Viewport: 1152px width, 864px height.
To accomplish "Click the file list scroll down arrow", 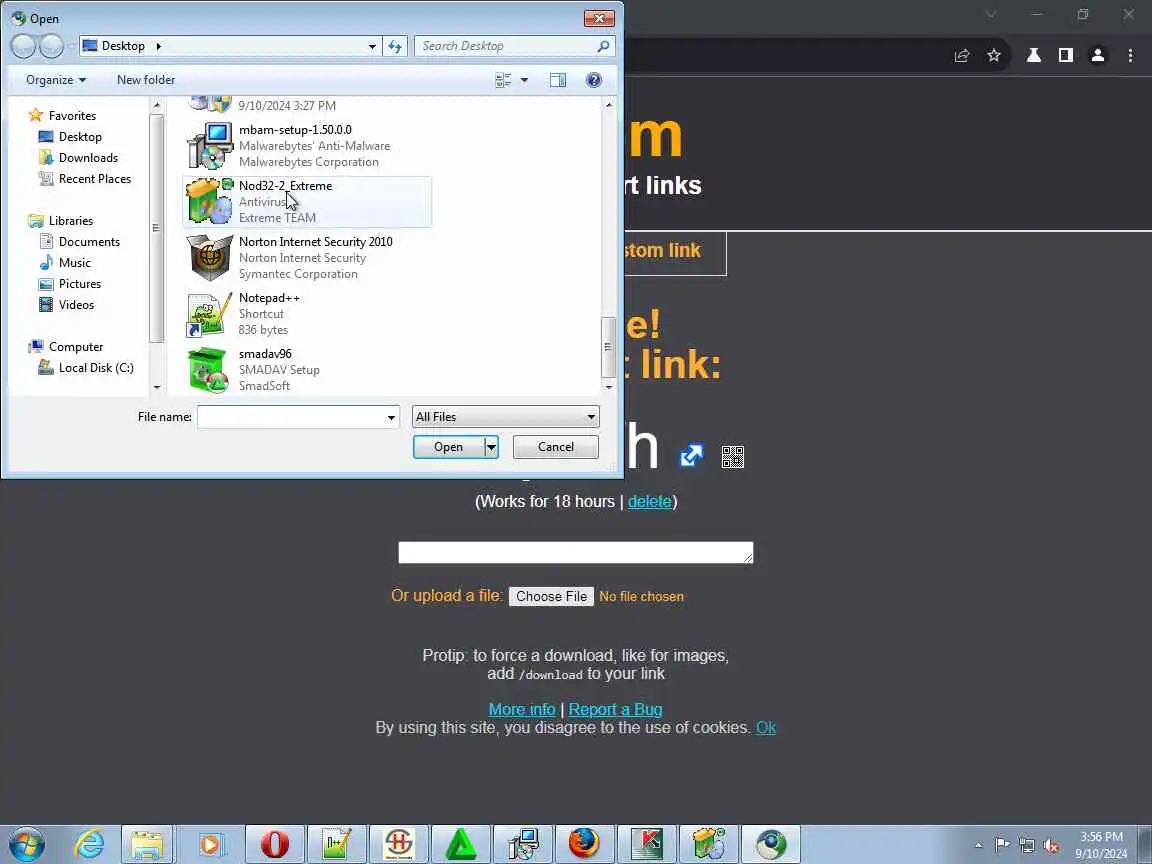I will [x=608, y=386].
